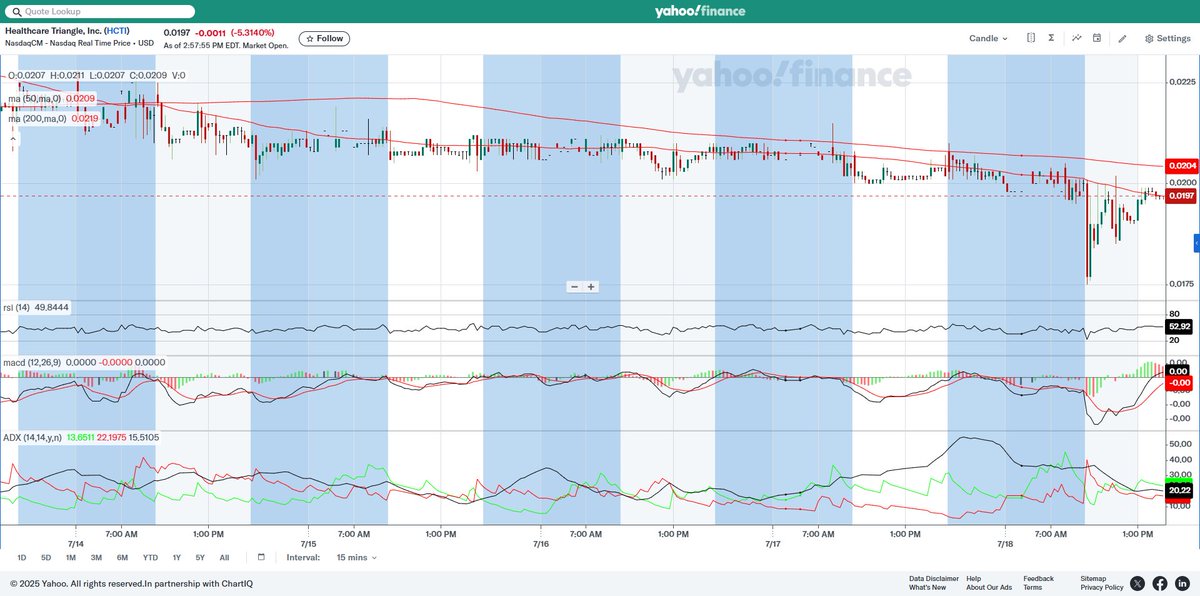The height and width of the screenshot is (596, 1200).
Task: Open Yahoo Finance LinkedIn icon
Action: pyautogui.click(x=1182, y=583)
